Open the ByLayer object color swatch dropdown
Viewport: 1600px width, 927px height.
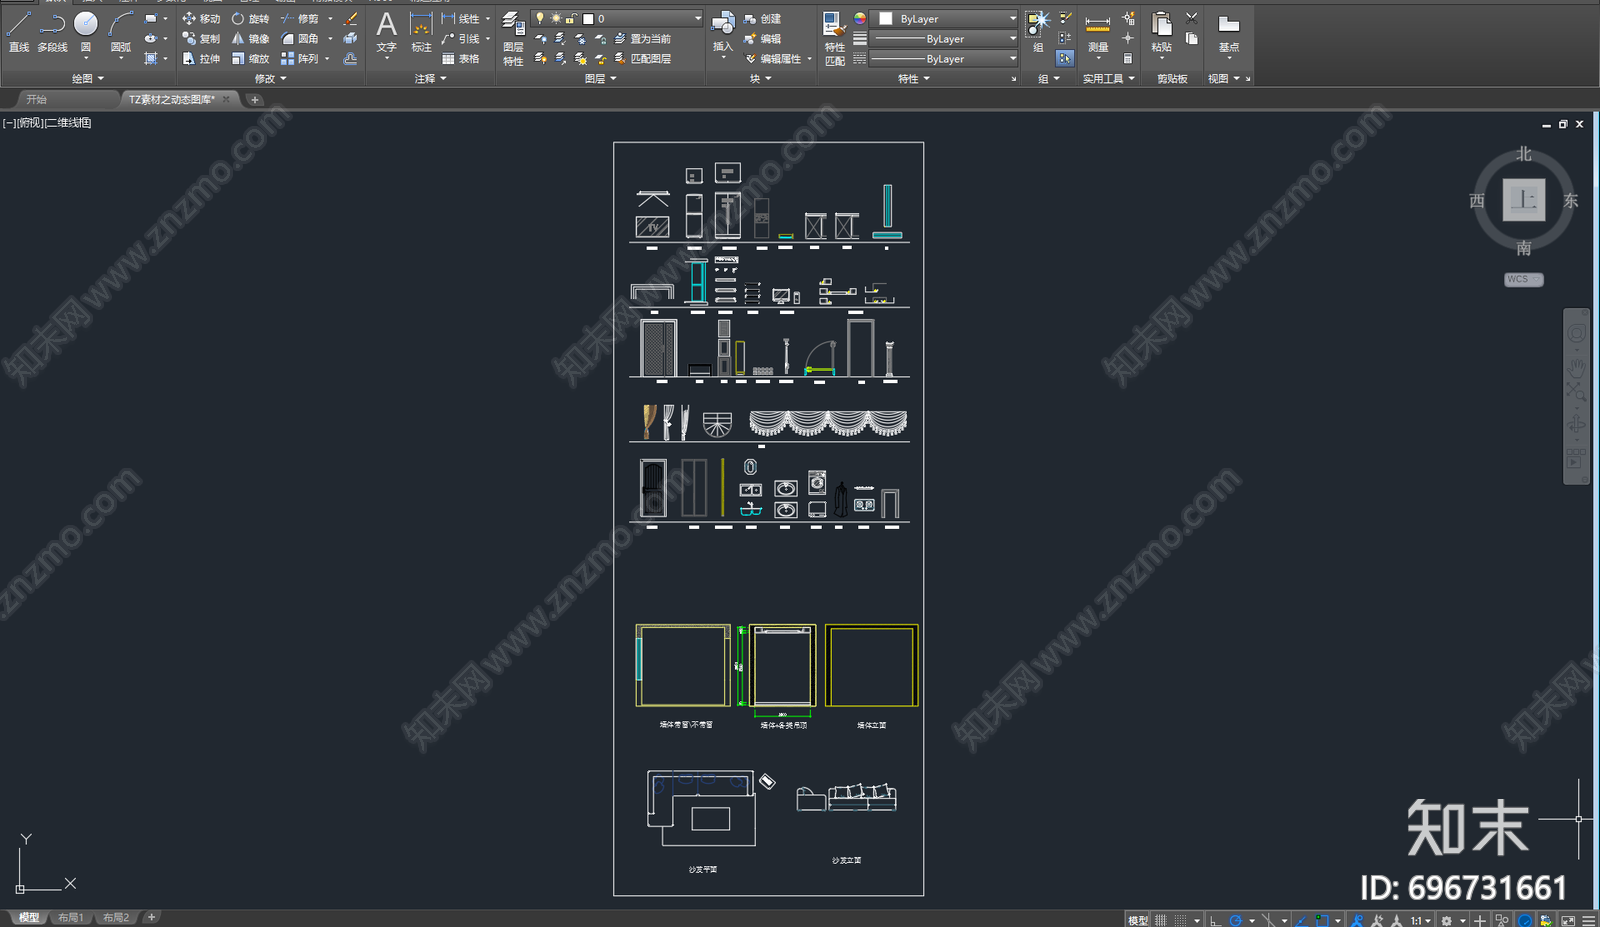[x=946, y=19]
